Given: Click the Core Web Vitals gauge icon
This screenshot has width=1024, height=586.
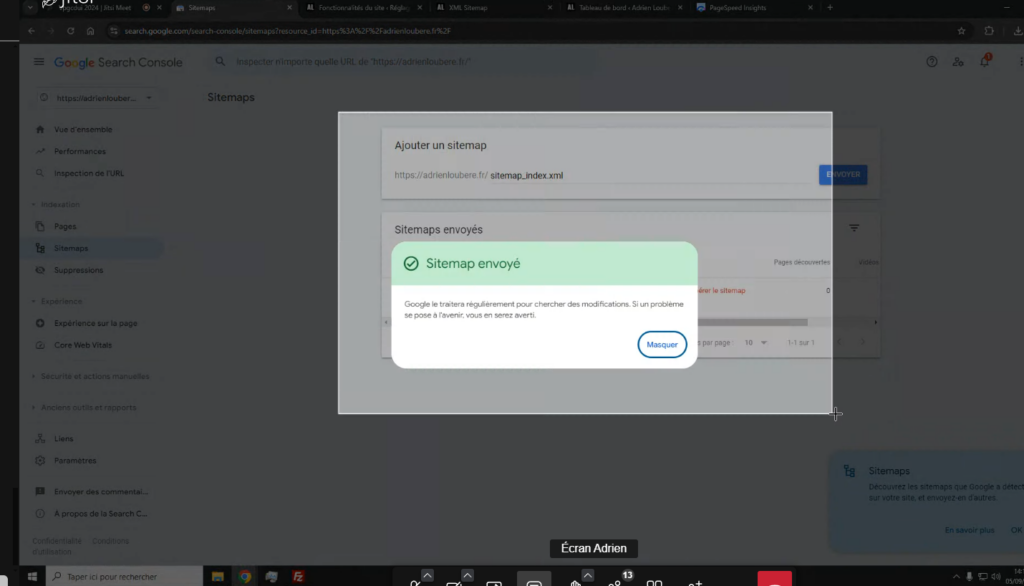Looking at the screenshot, I should [40, 345].
